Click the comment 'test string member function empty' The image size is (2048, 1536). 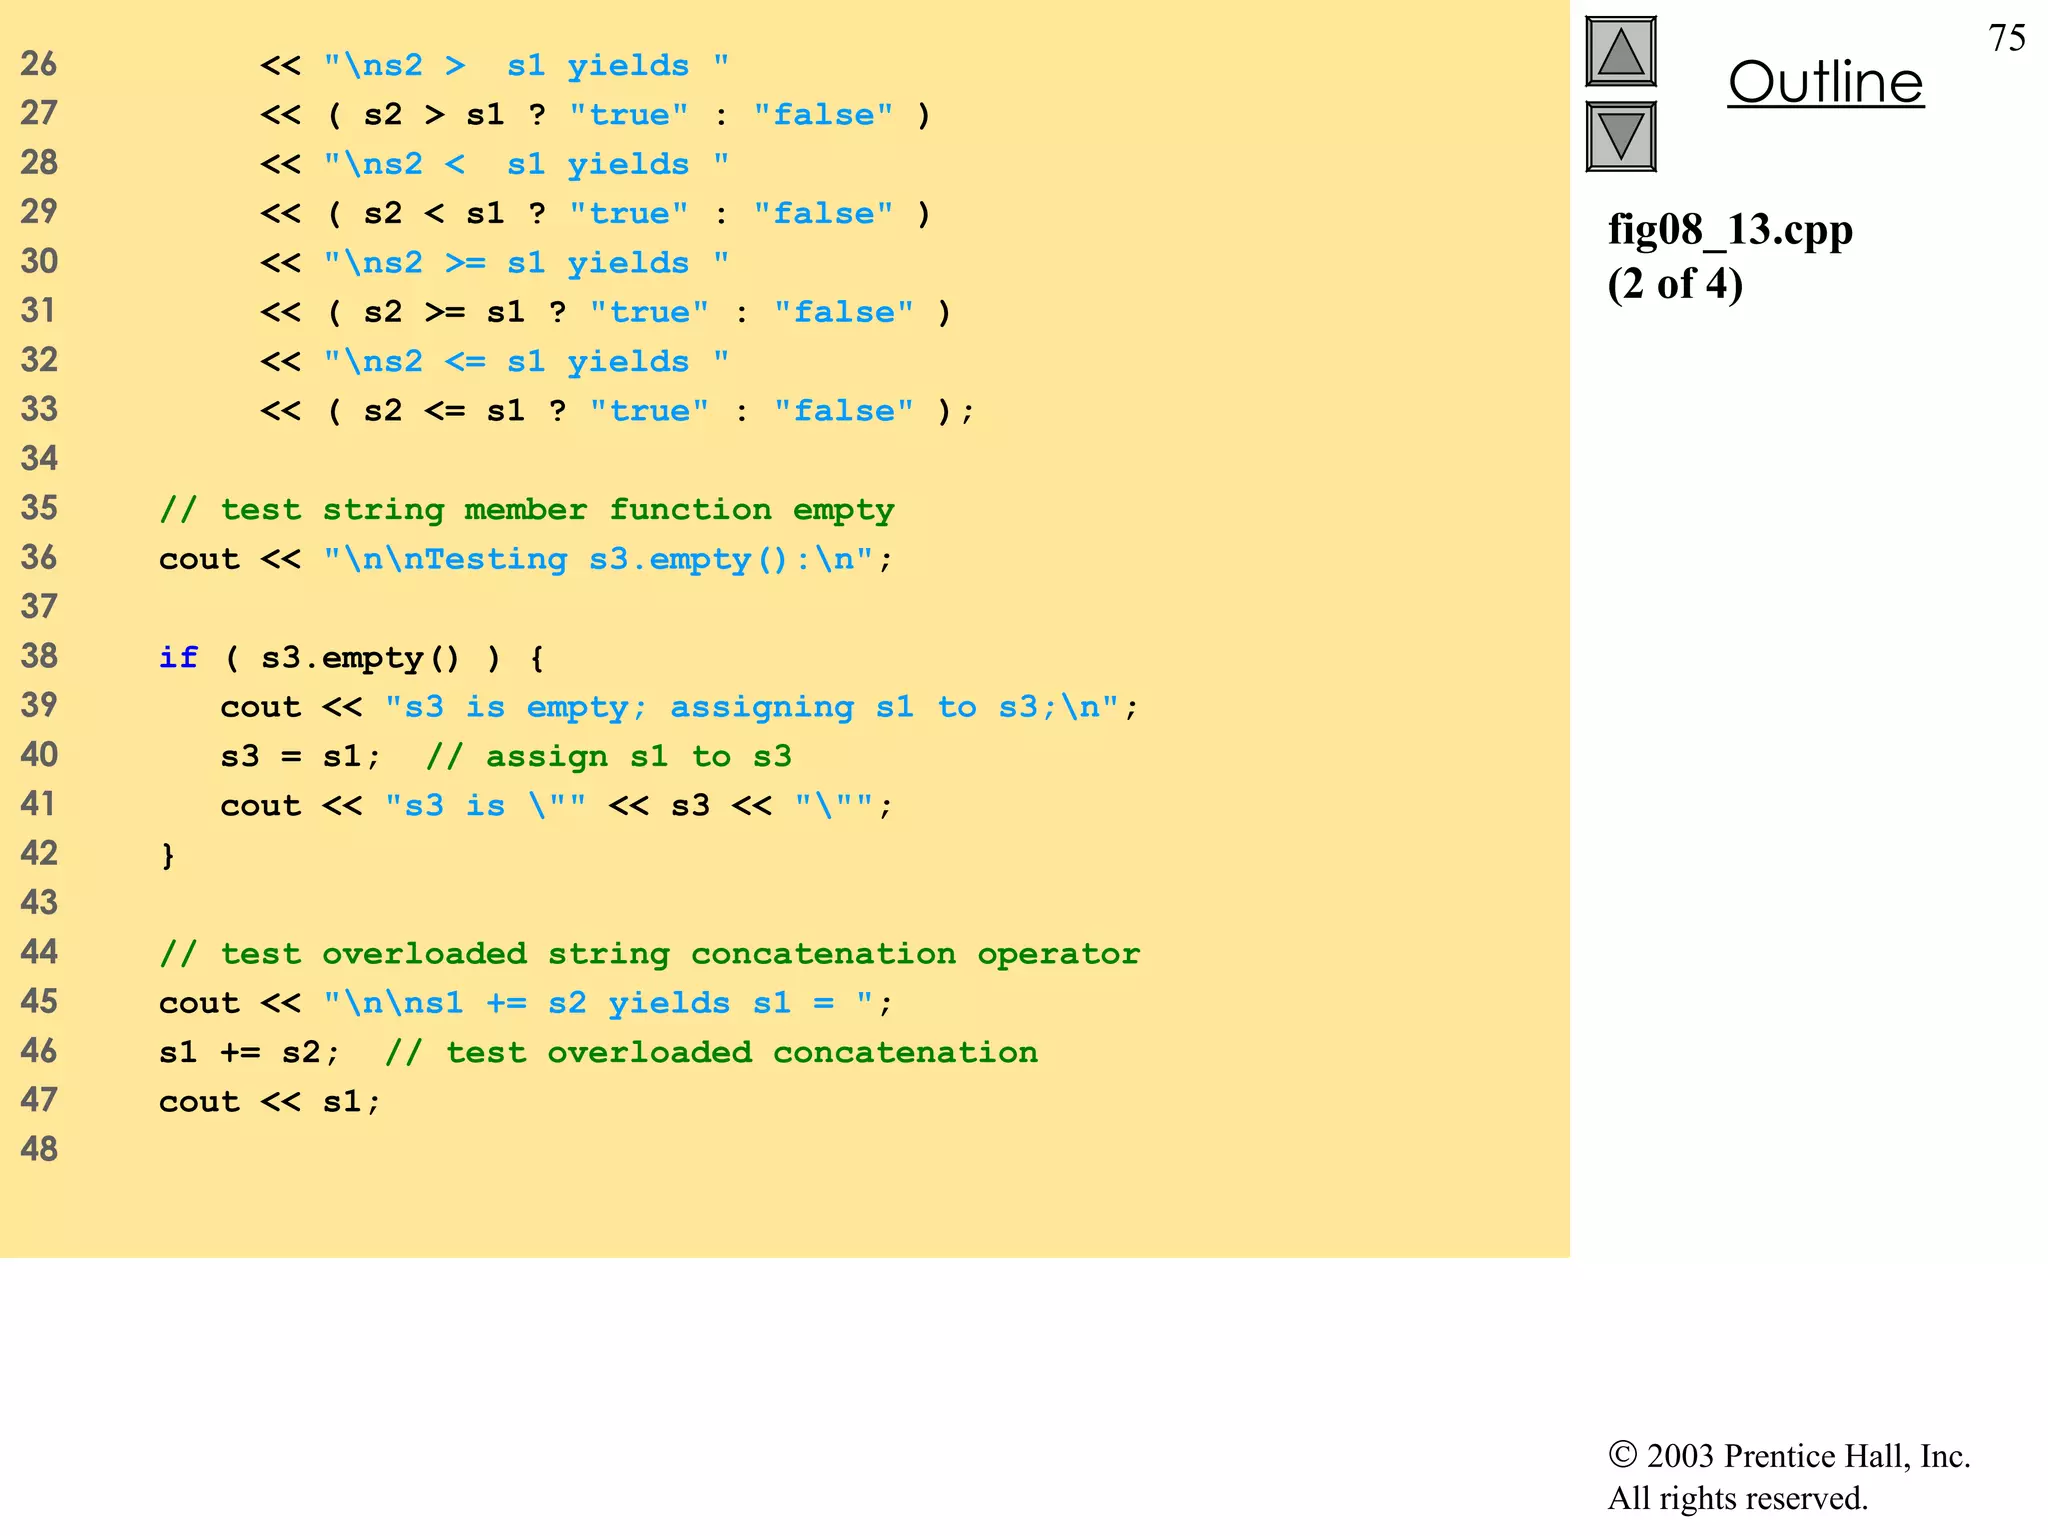coord(526,509)
